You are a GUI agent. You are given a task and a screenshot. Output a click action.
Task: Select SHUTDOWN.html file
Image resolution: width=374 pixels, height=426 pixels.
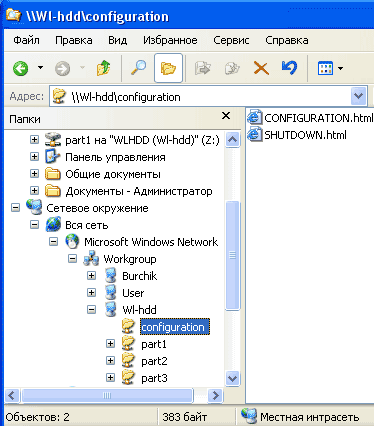point(297,135)
